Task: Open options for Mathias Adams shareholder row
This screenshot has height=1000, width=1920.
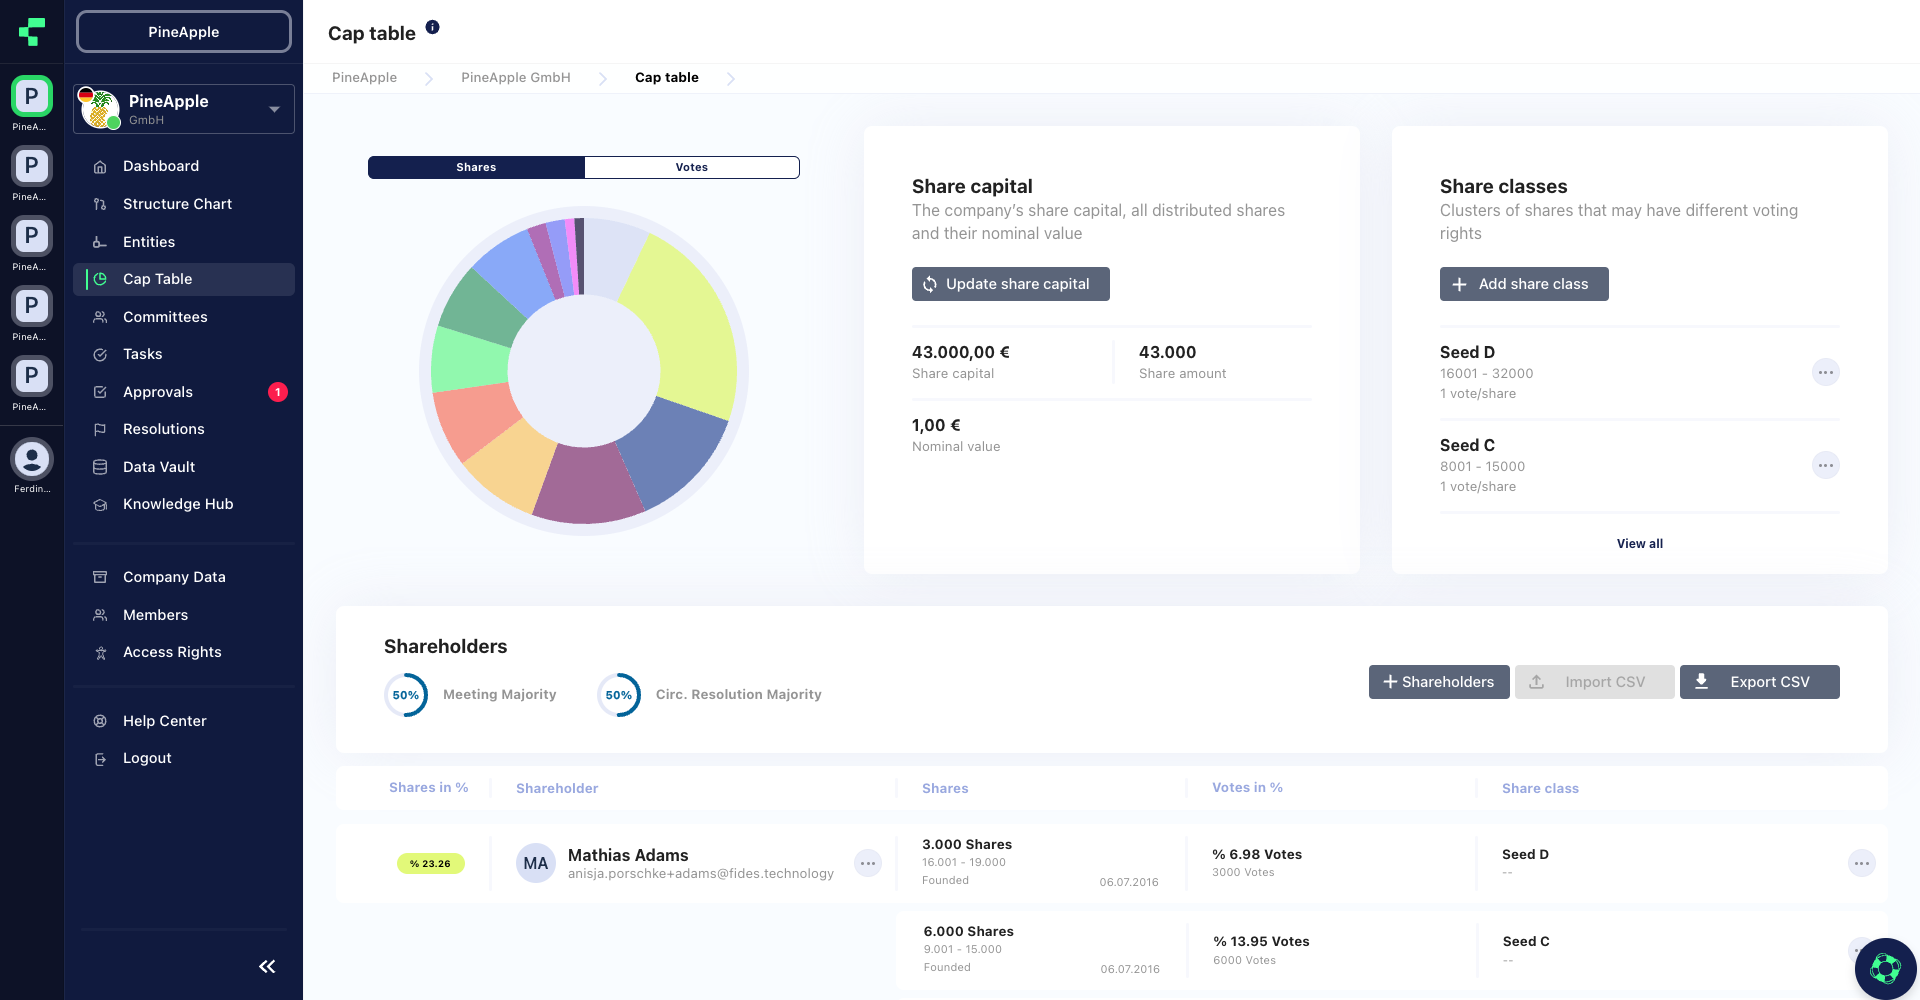Action: click(x=868, y=863)
